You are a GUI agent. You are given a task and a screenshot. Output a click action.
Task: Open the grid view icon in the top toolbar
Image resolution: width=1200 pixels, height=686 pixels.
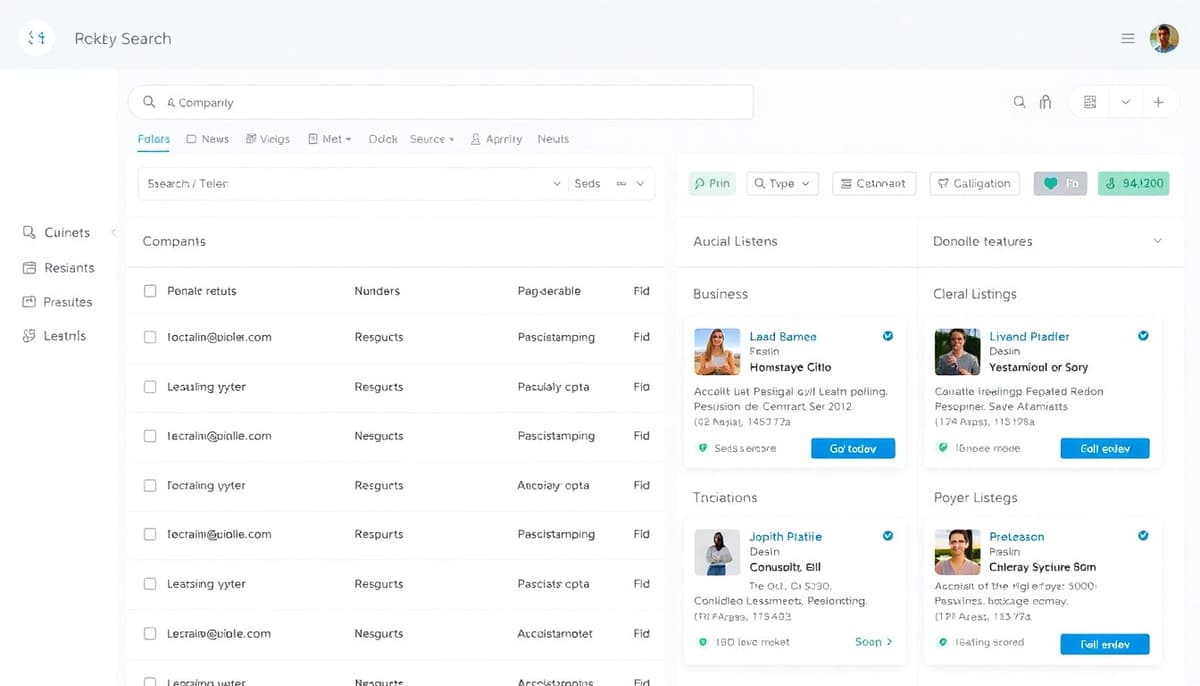pos(1089,102)
